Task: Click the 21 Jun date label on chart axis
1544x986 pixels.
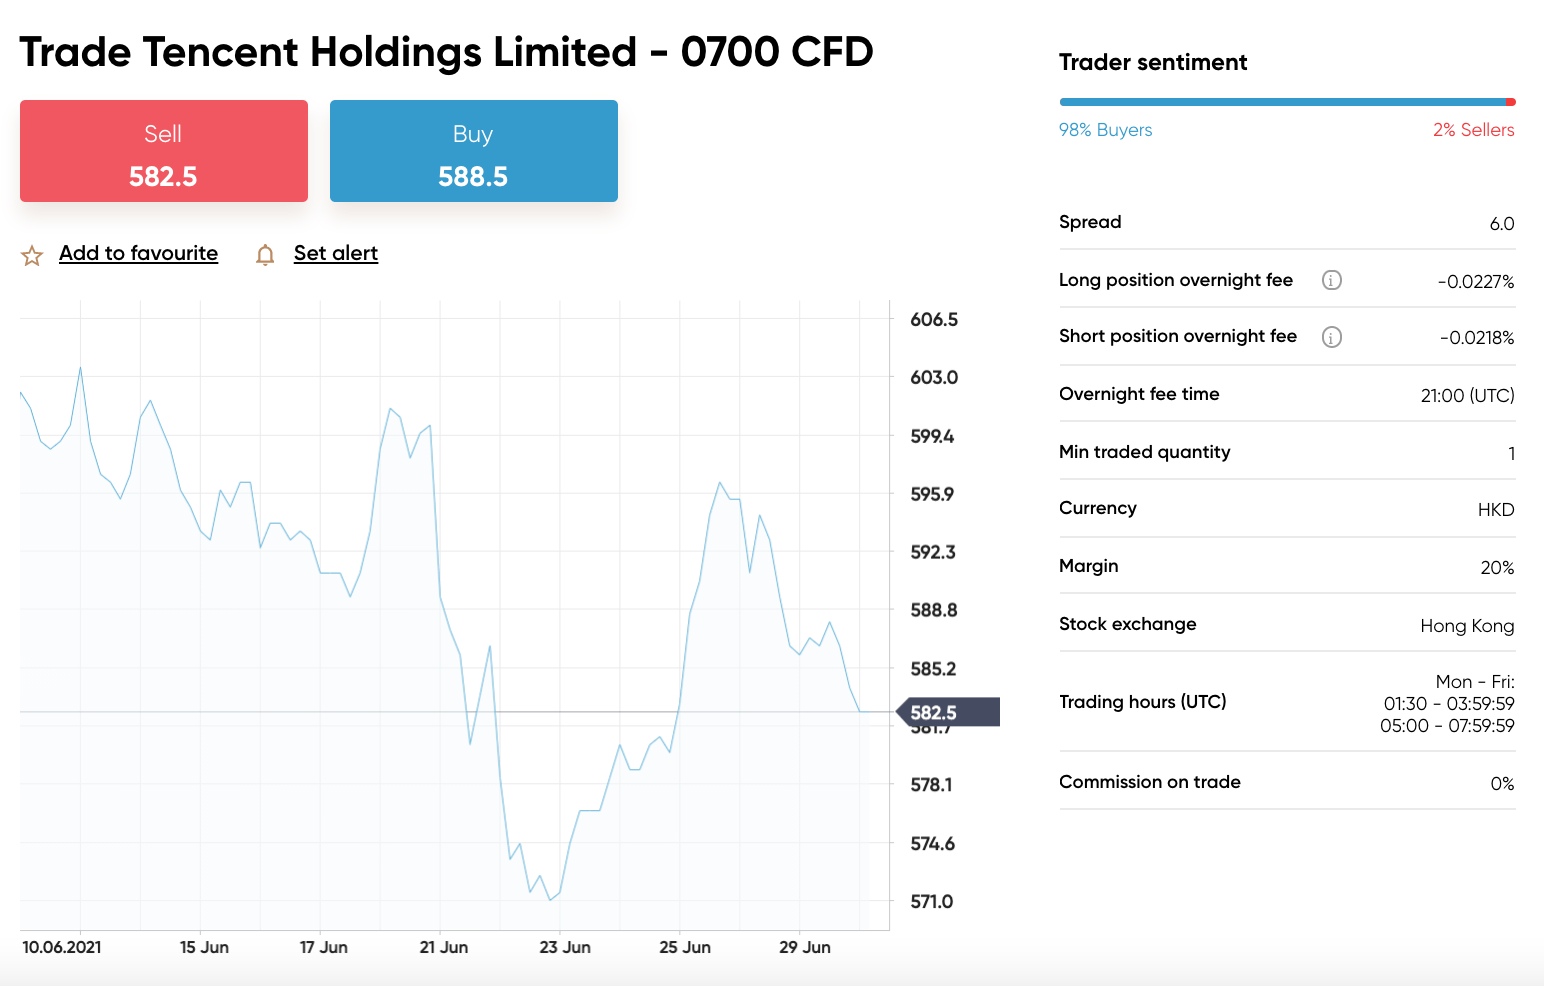Action: point(444,947)
